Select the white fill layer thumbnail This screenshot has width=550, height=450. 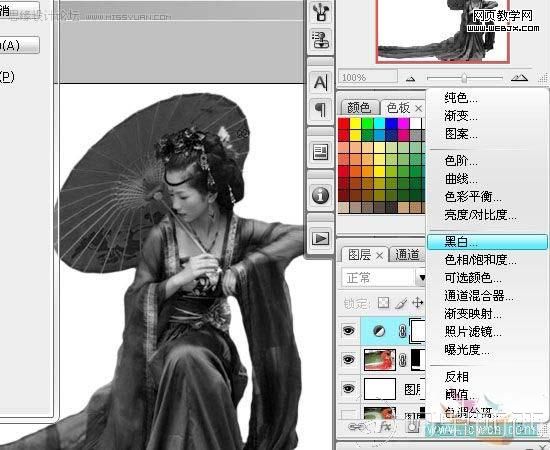point(380,389)
